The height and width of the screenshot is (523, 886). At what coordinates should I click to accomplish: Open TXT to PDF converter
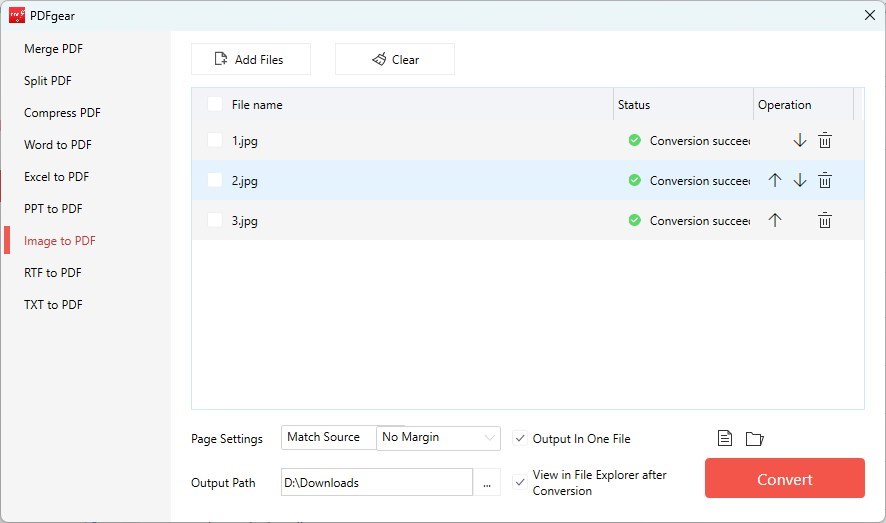tap(53, 305)
